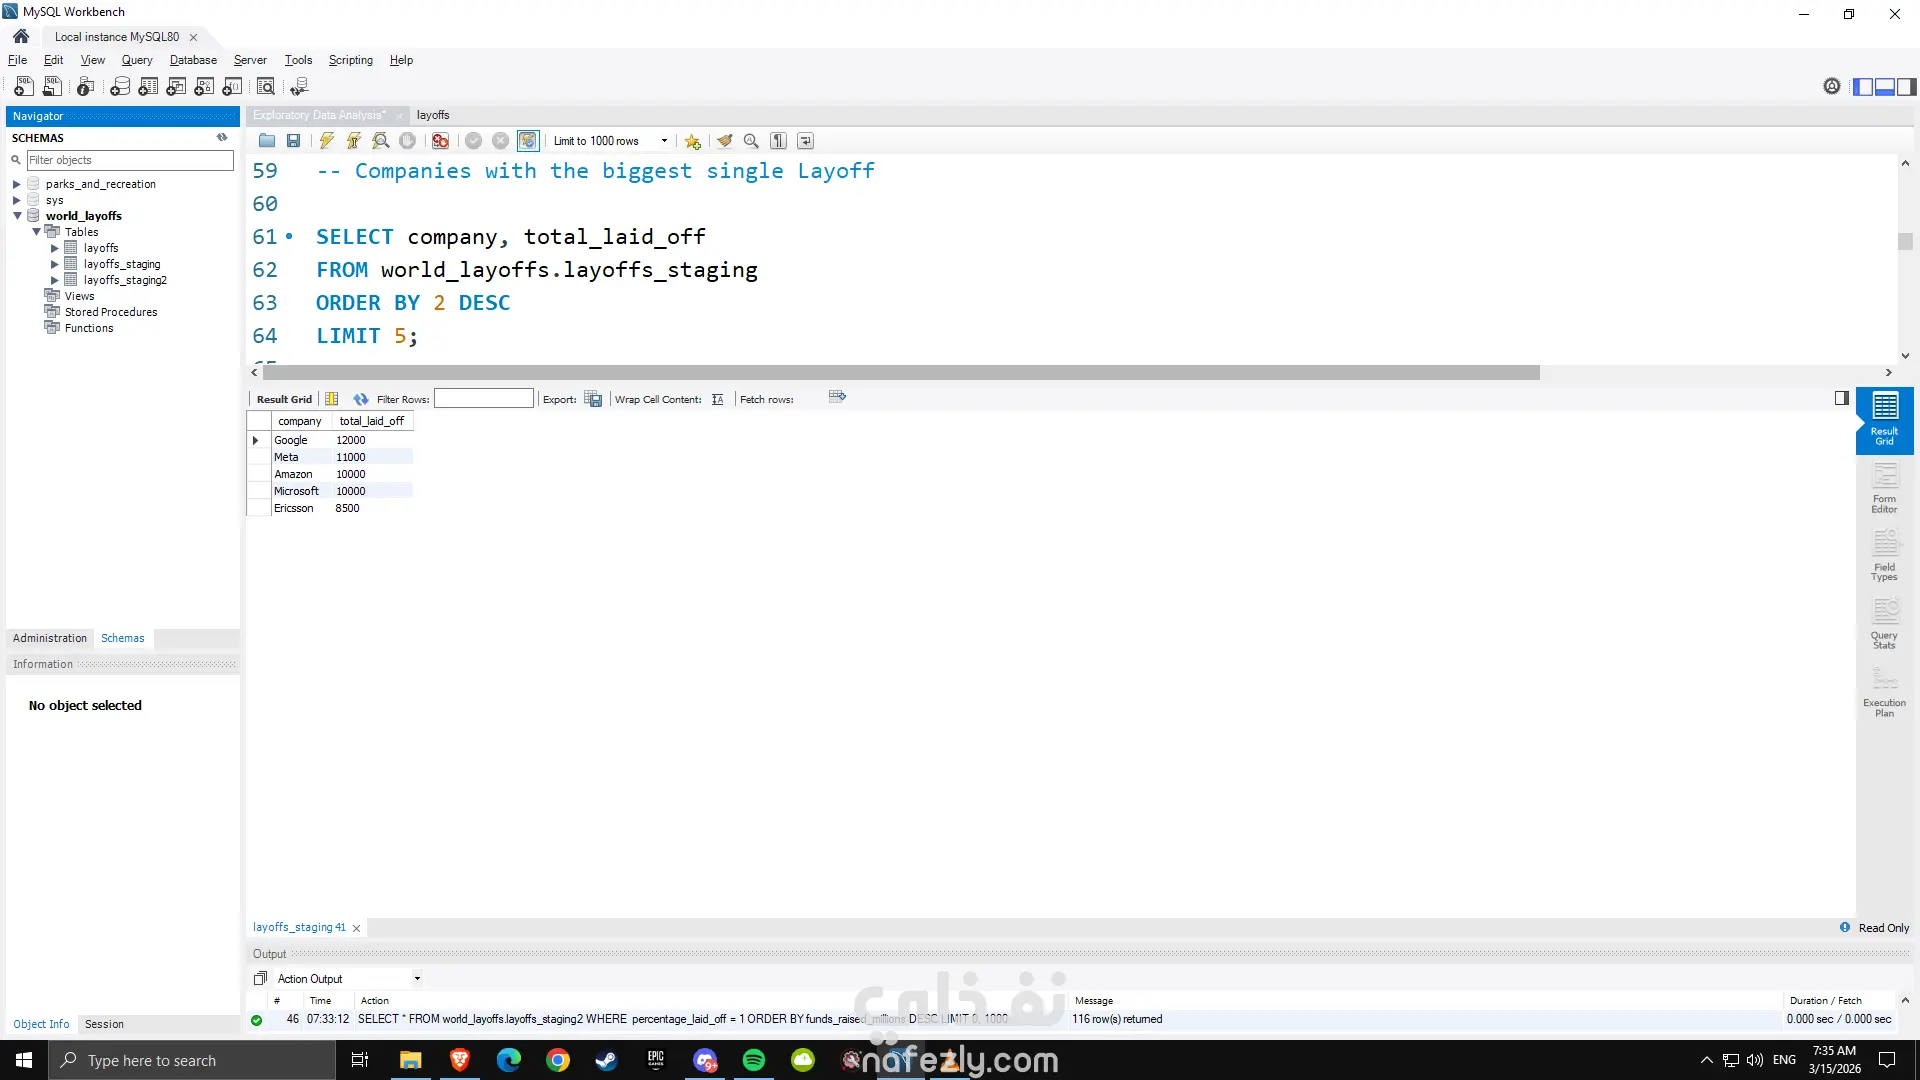Add query to favorites star icon

click(x=692, y=141)
